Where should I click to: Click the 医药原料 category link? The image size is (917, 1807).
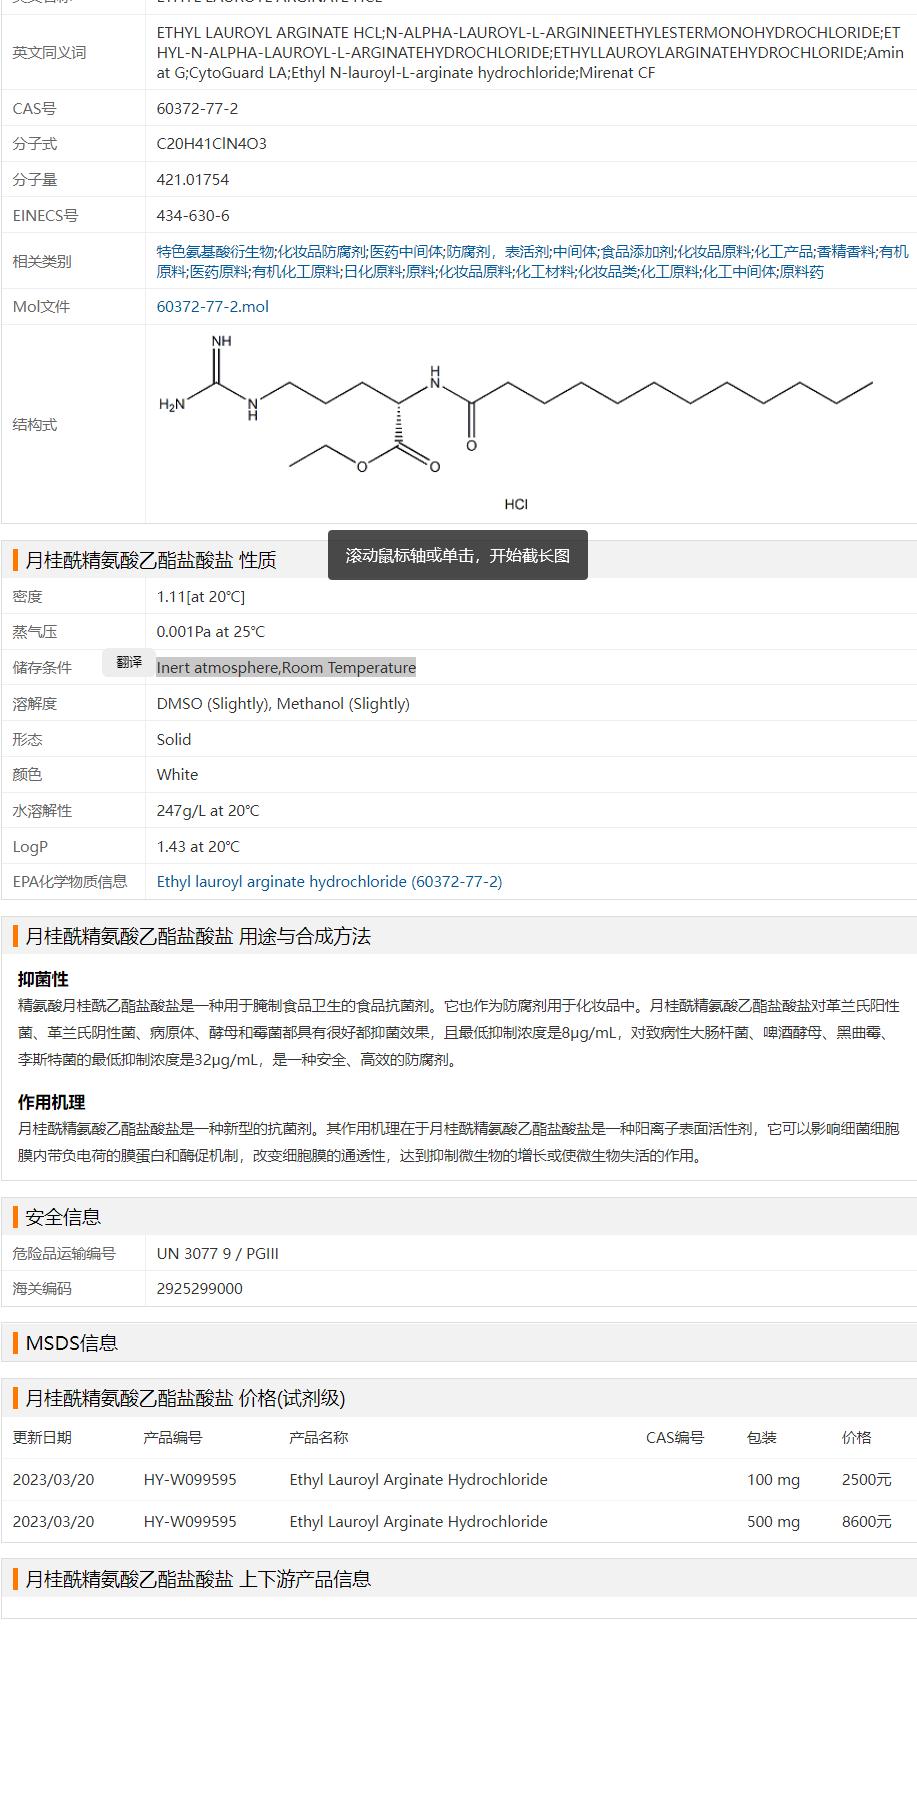(219, 272)
